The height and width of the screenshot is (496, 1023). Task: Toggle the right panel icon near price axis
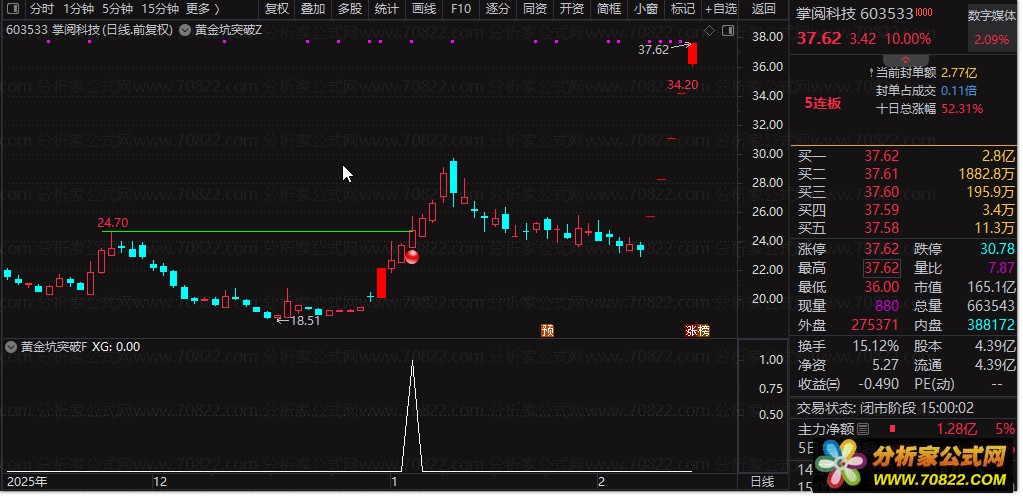coord(727,30)
